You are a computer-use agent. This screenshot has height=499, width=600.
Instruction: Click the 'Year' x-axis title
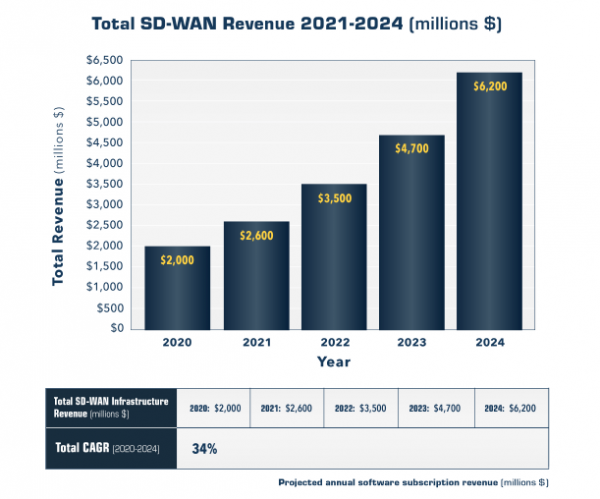(334, 362)
